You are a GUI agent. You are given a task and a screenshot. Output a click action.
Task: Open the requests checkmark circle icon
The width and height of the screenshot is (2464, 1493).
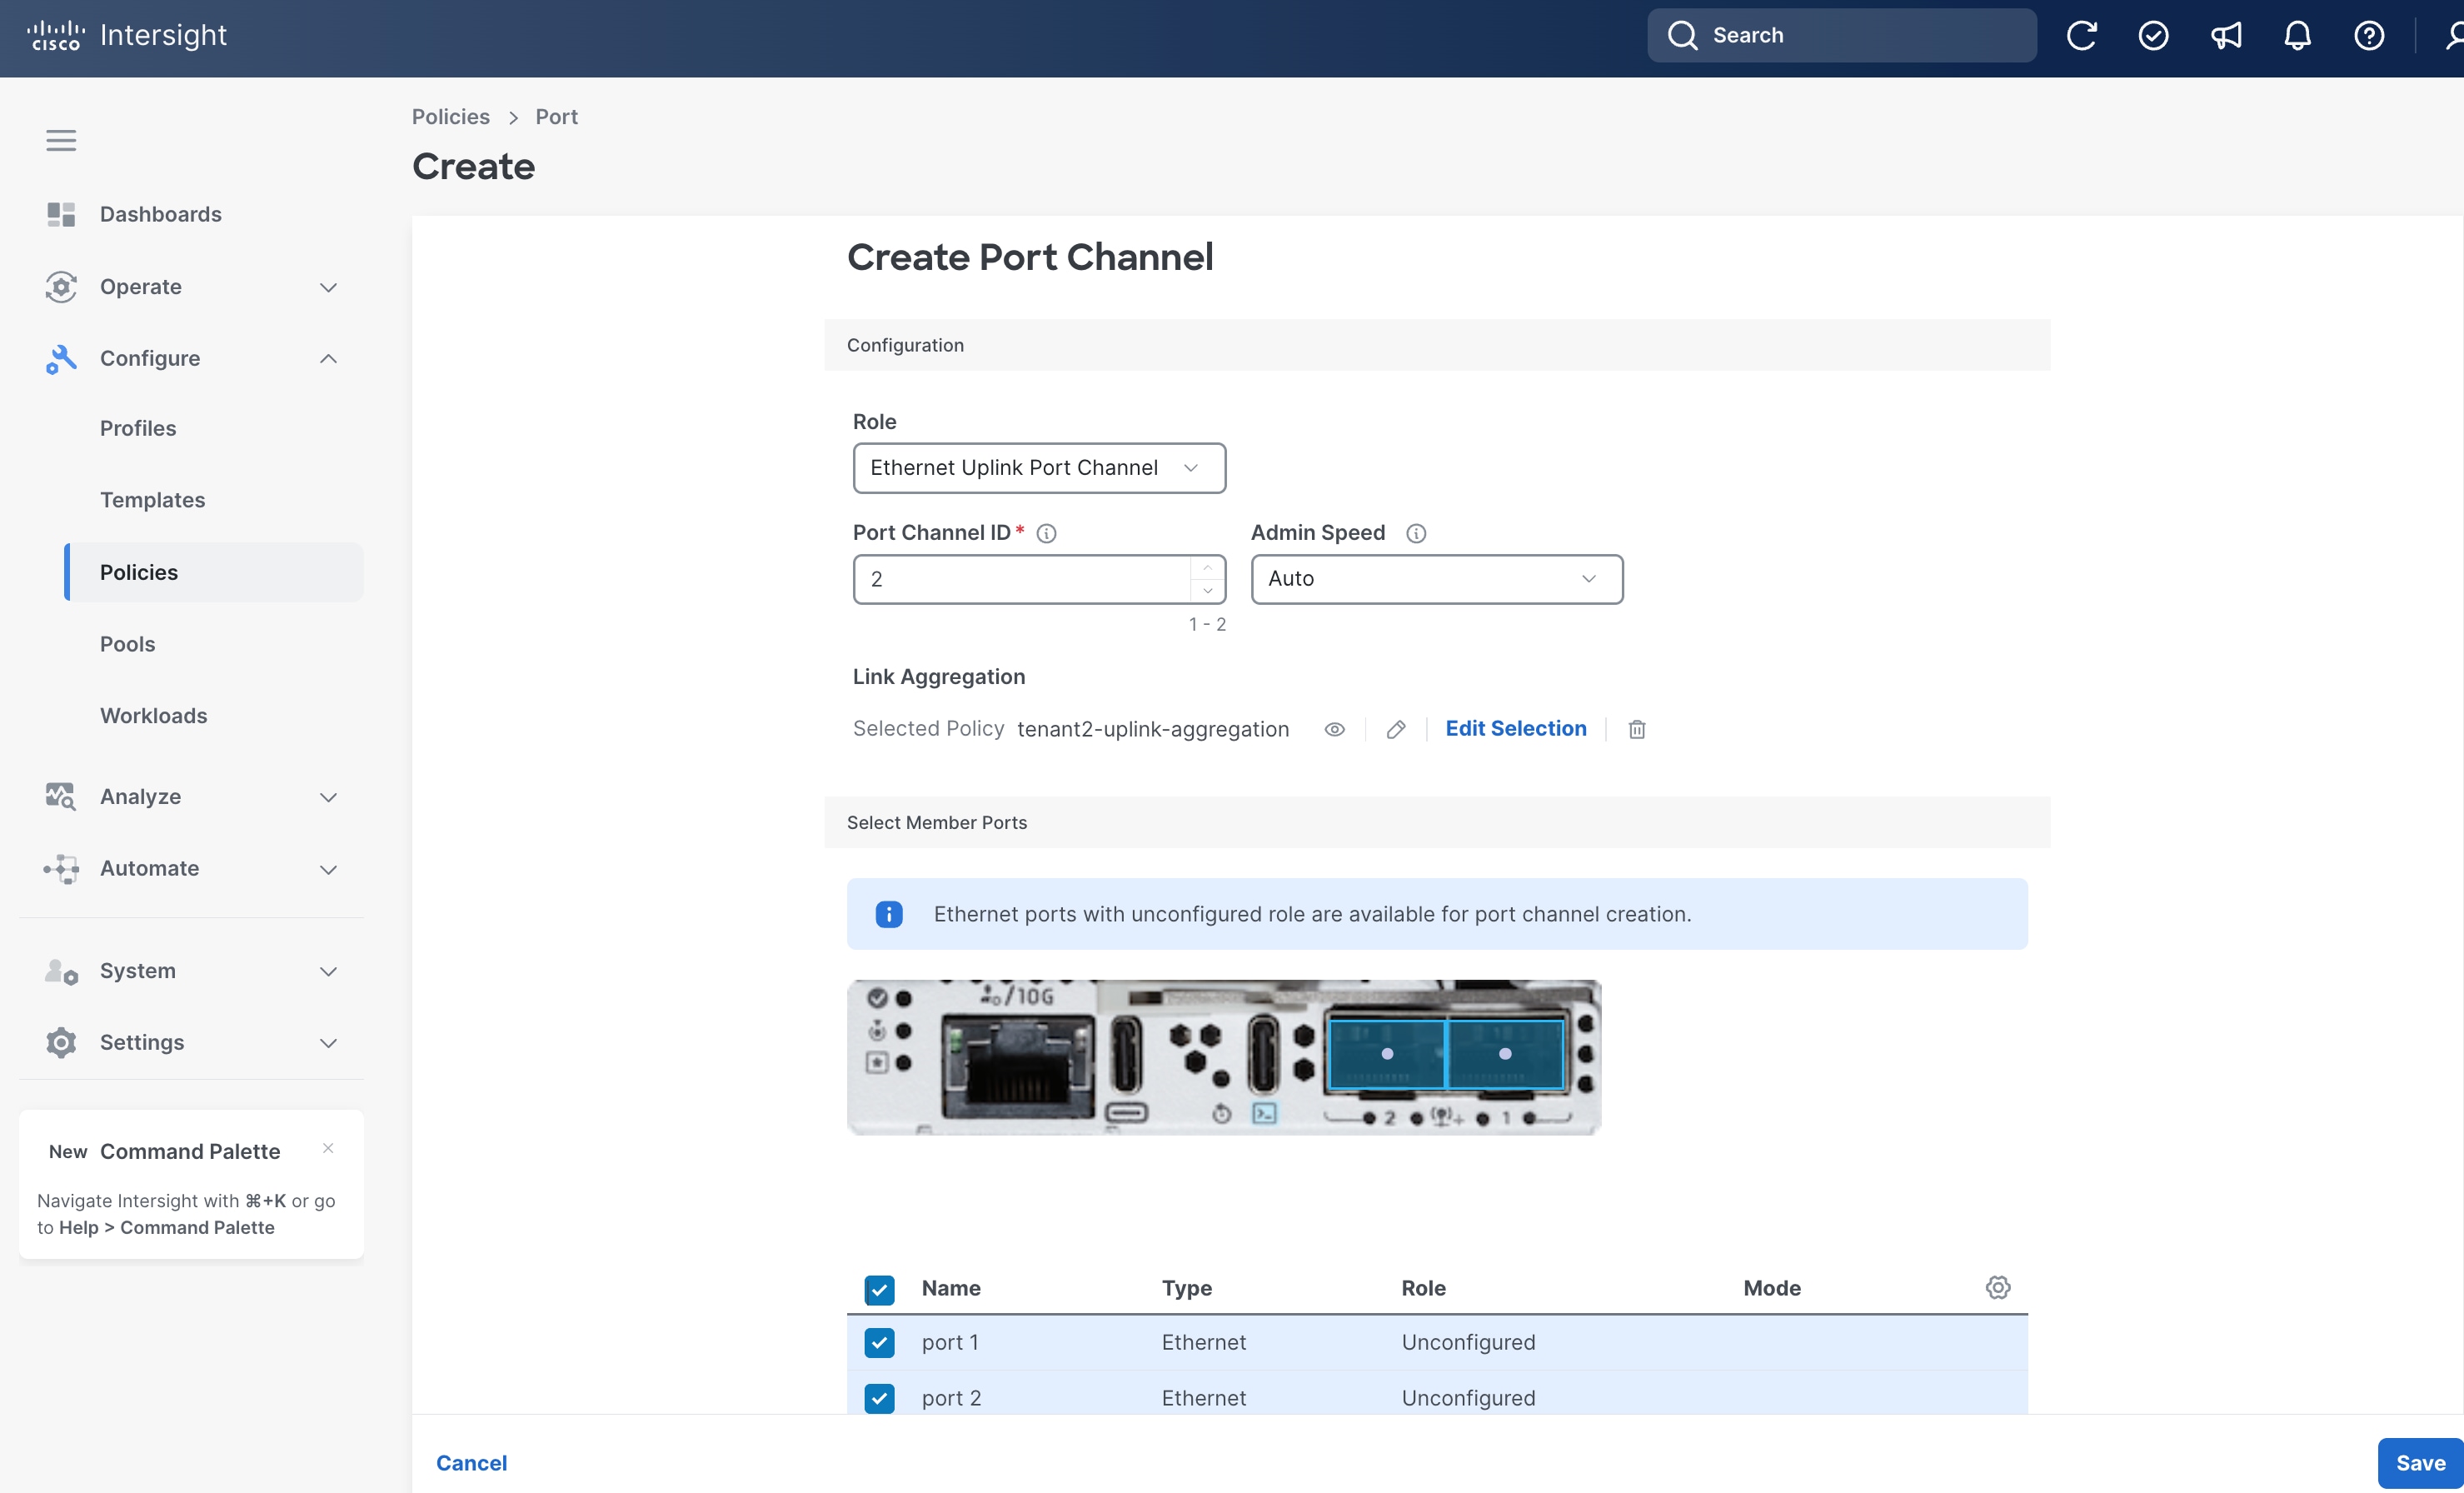click(x=2153, y=36)
